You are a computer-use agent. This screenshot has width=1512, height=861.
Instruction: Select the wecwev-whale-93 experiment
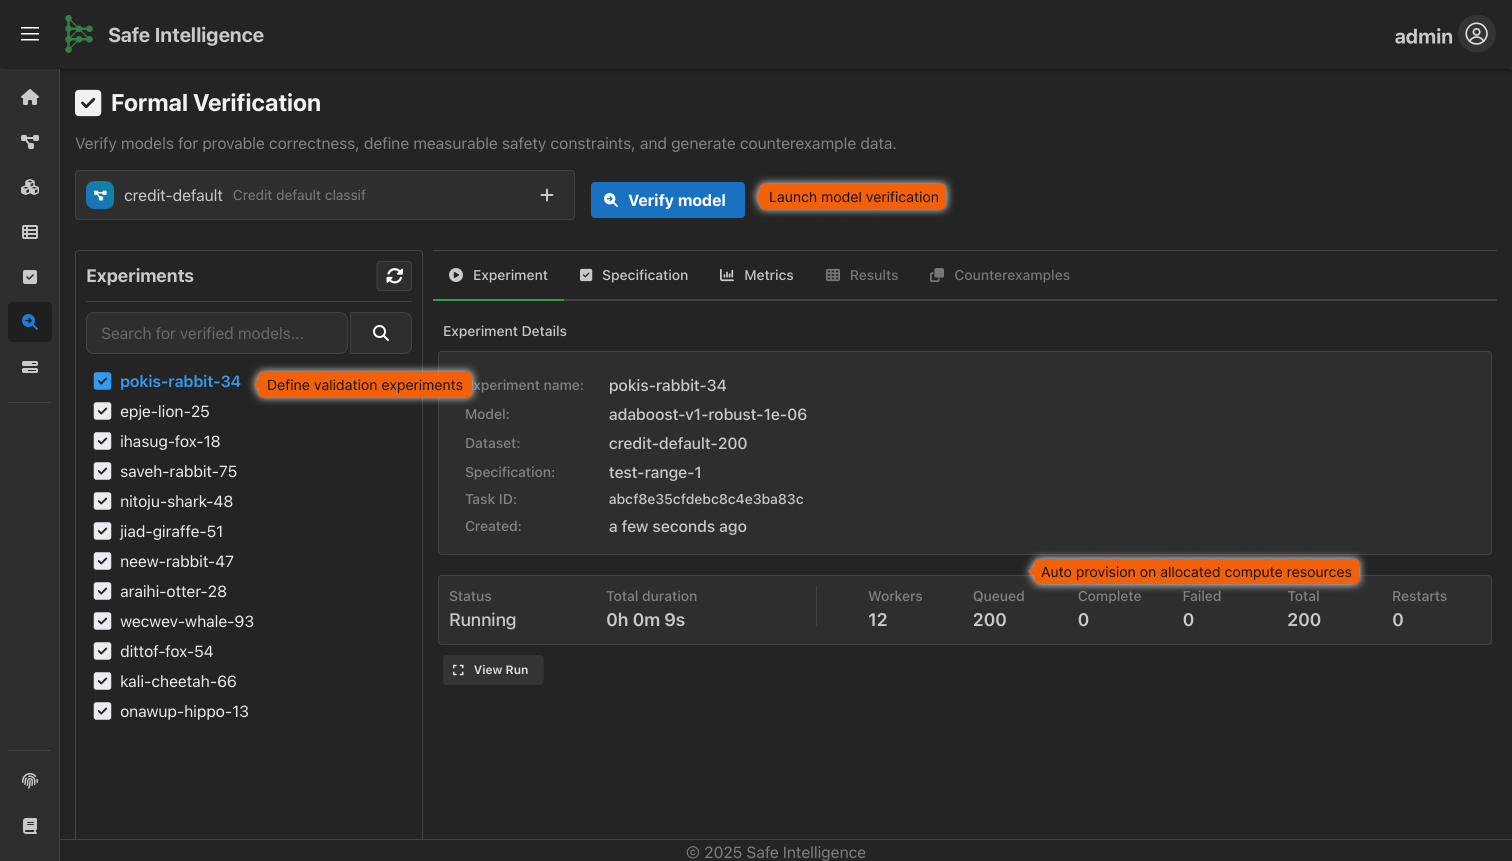(187, 621)
